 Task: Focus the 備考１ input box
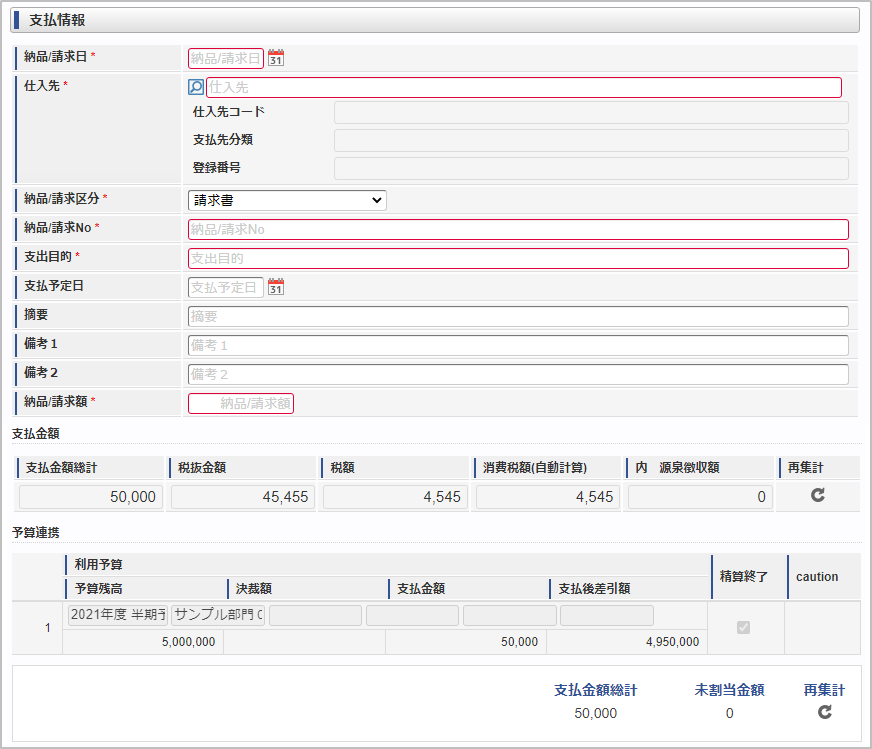coord(518,346)
